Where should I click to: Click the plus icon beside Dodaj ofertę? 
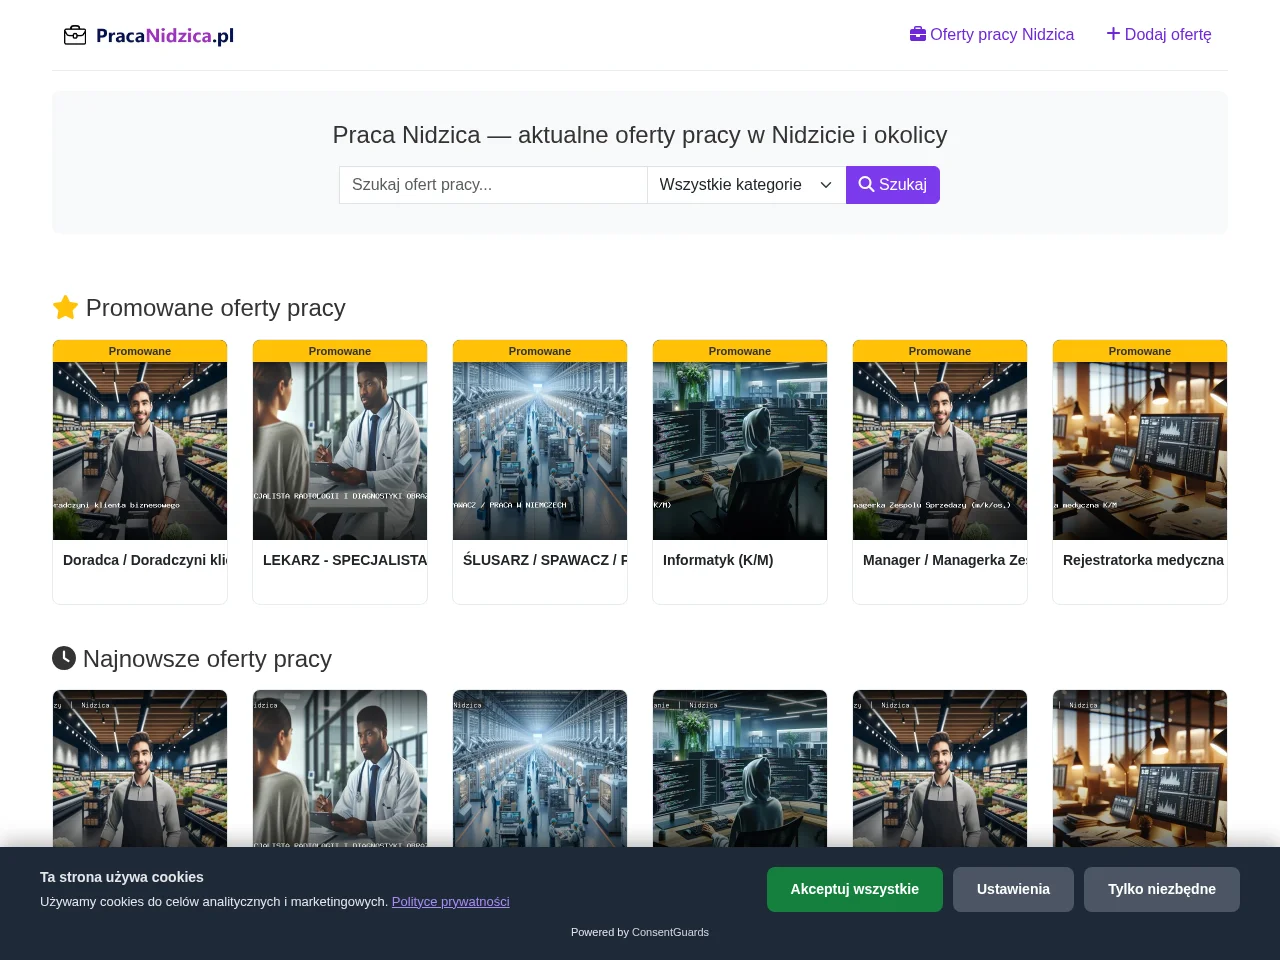pyautogui.click(x=1113, y=34)
